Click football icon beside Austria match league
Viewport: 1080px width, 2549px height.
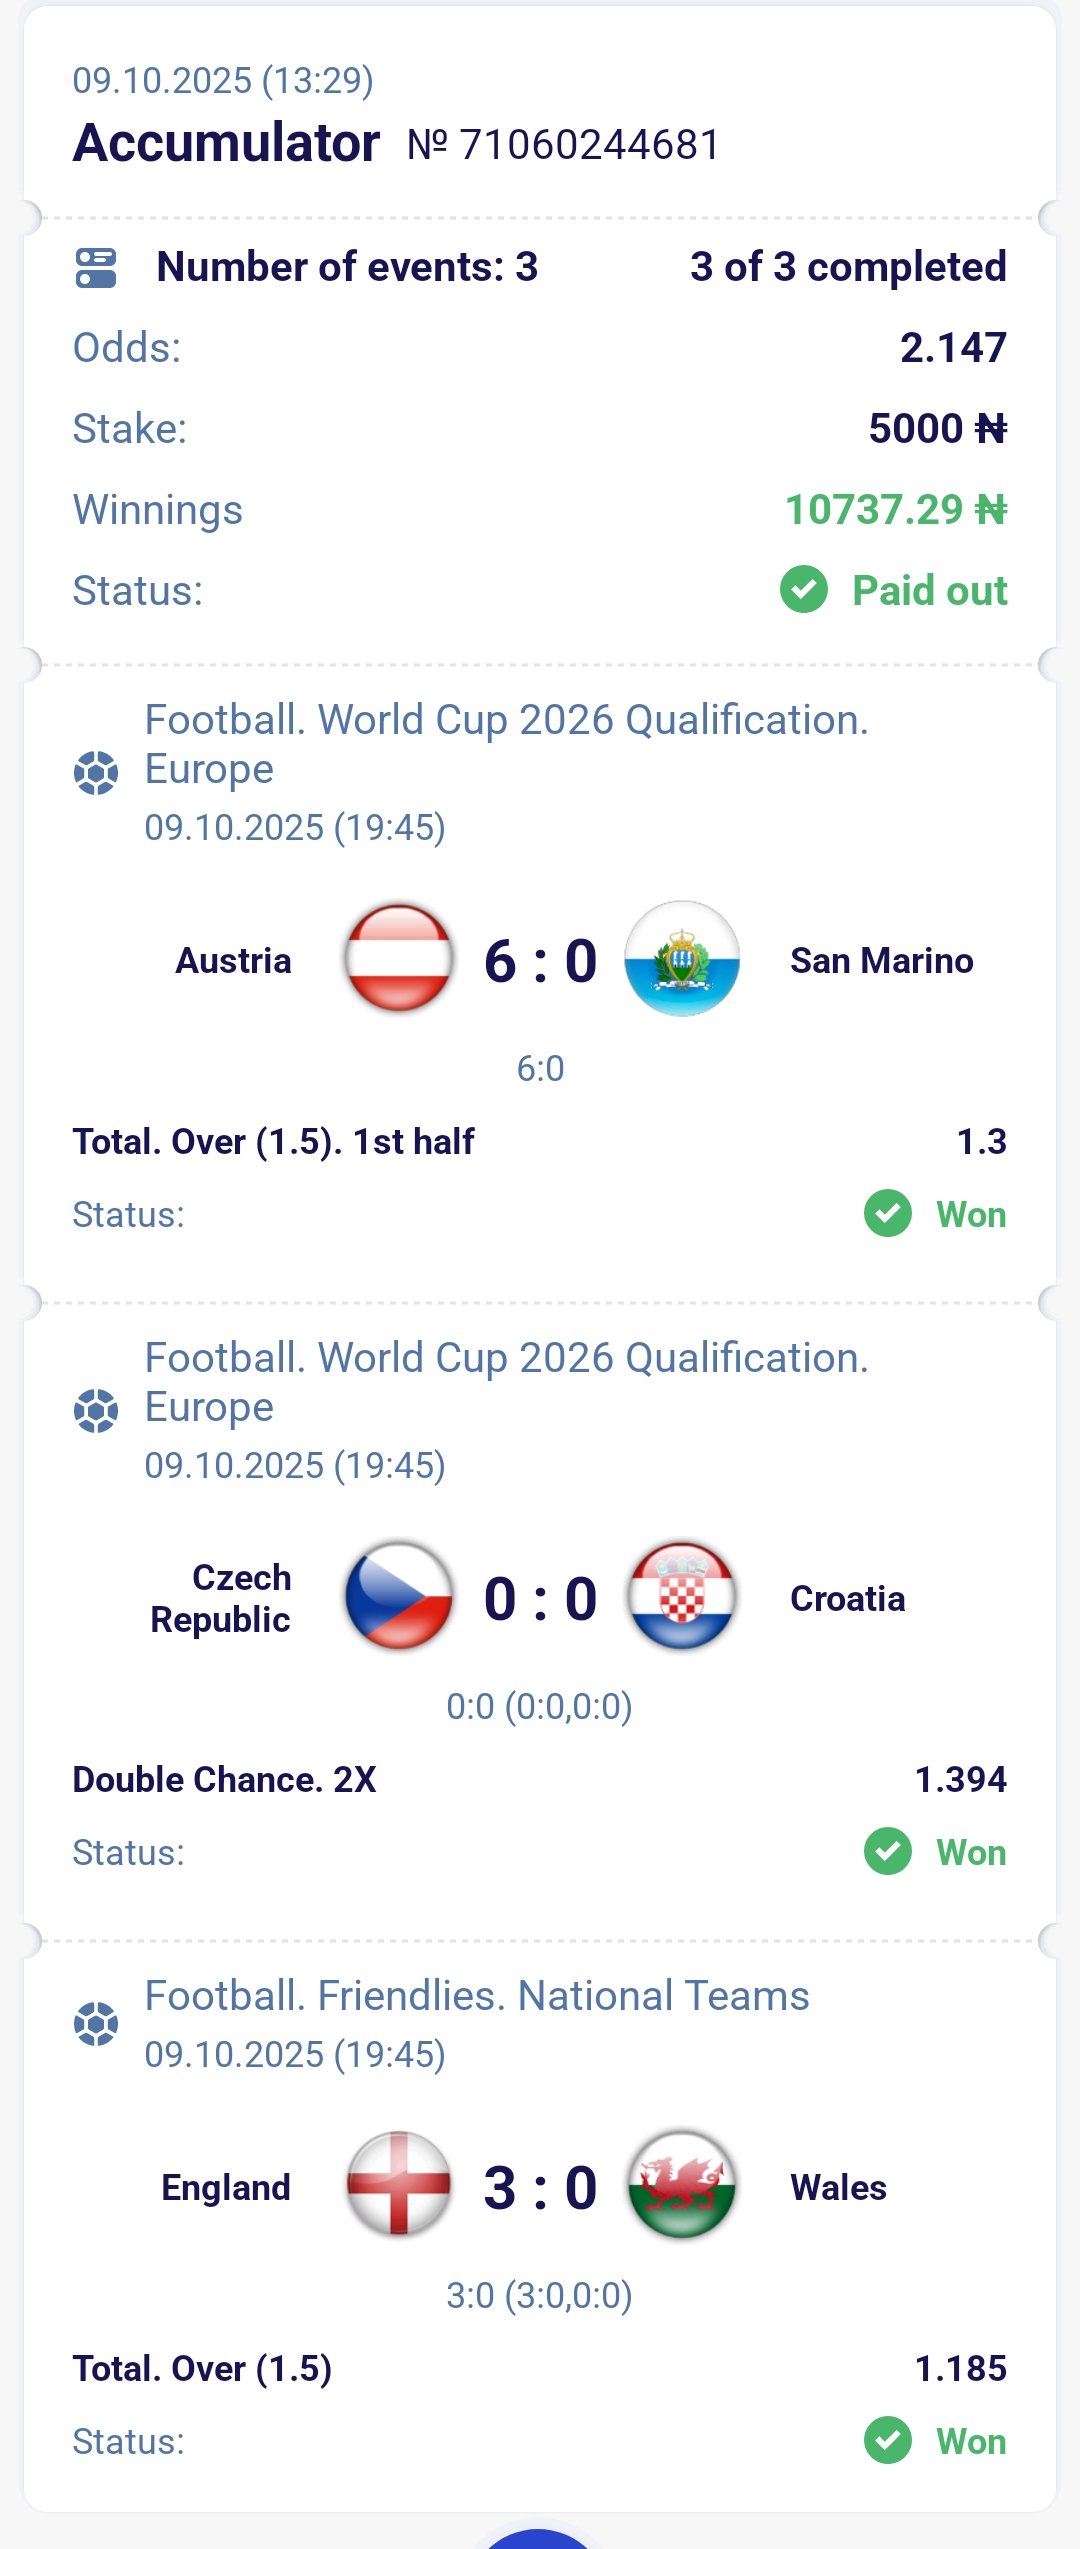[96, 772]
